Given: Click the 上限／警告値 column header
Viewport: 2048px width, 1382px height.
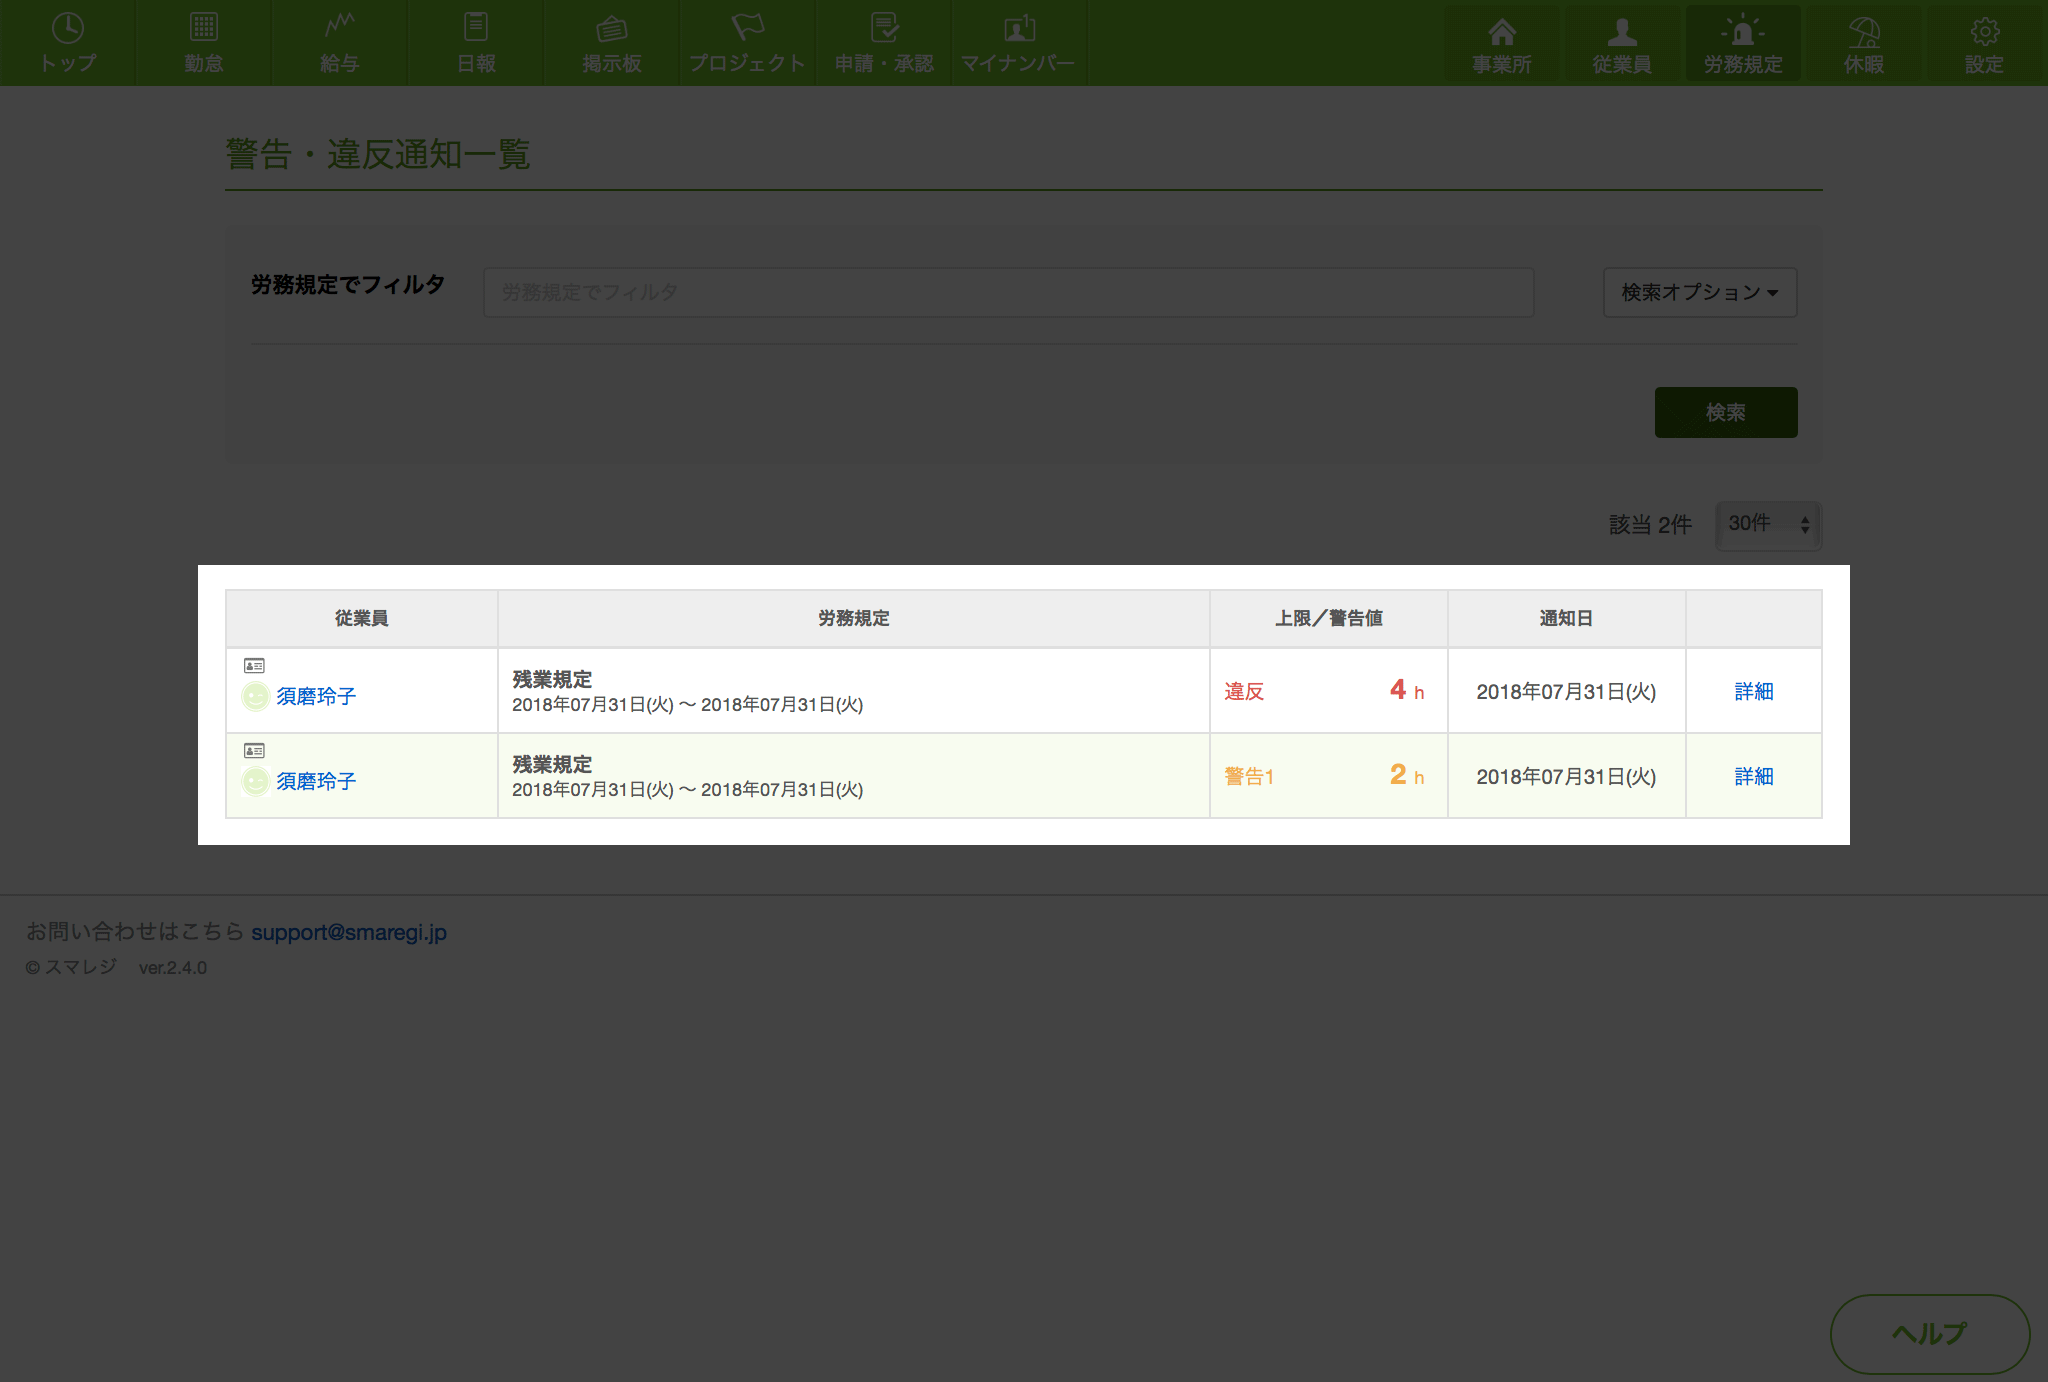Looking at the screenshot, I should [x=1329, y=618].
